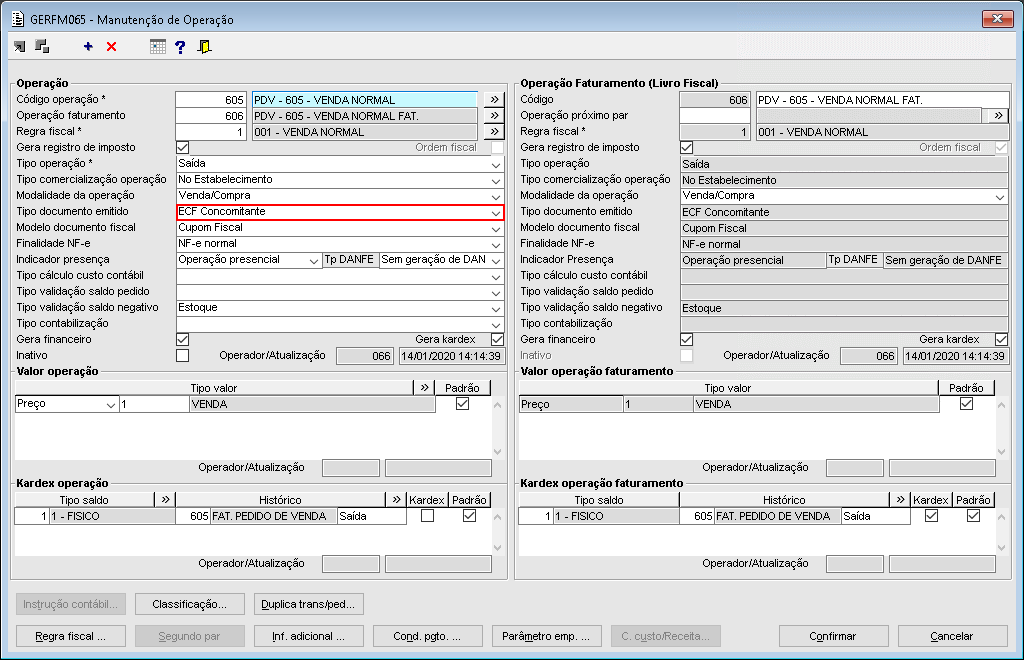Toggle Padrão checkbox in Valor operação row
The height and width of the screenshot is (660, 1024).
pyautogui.click(x=462, y=403)
